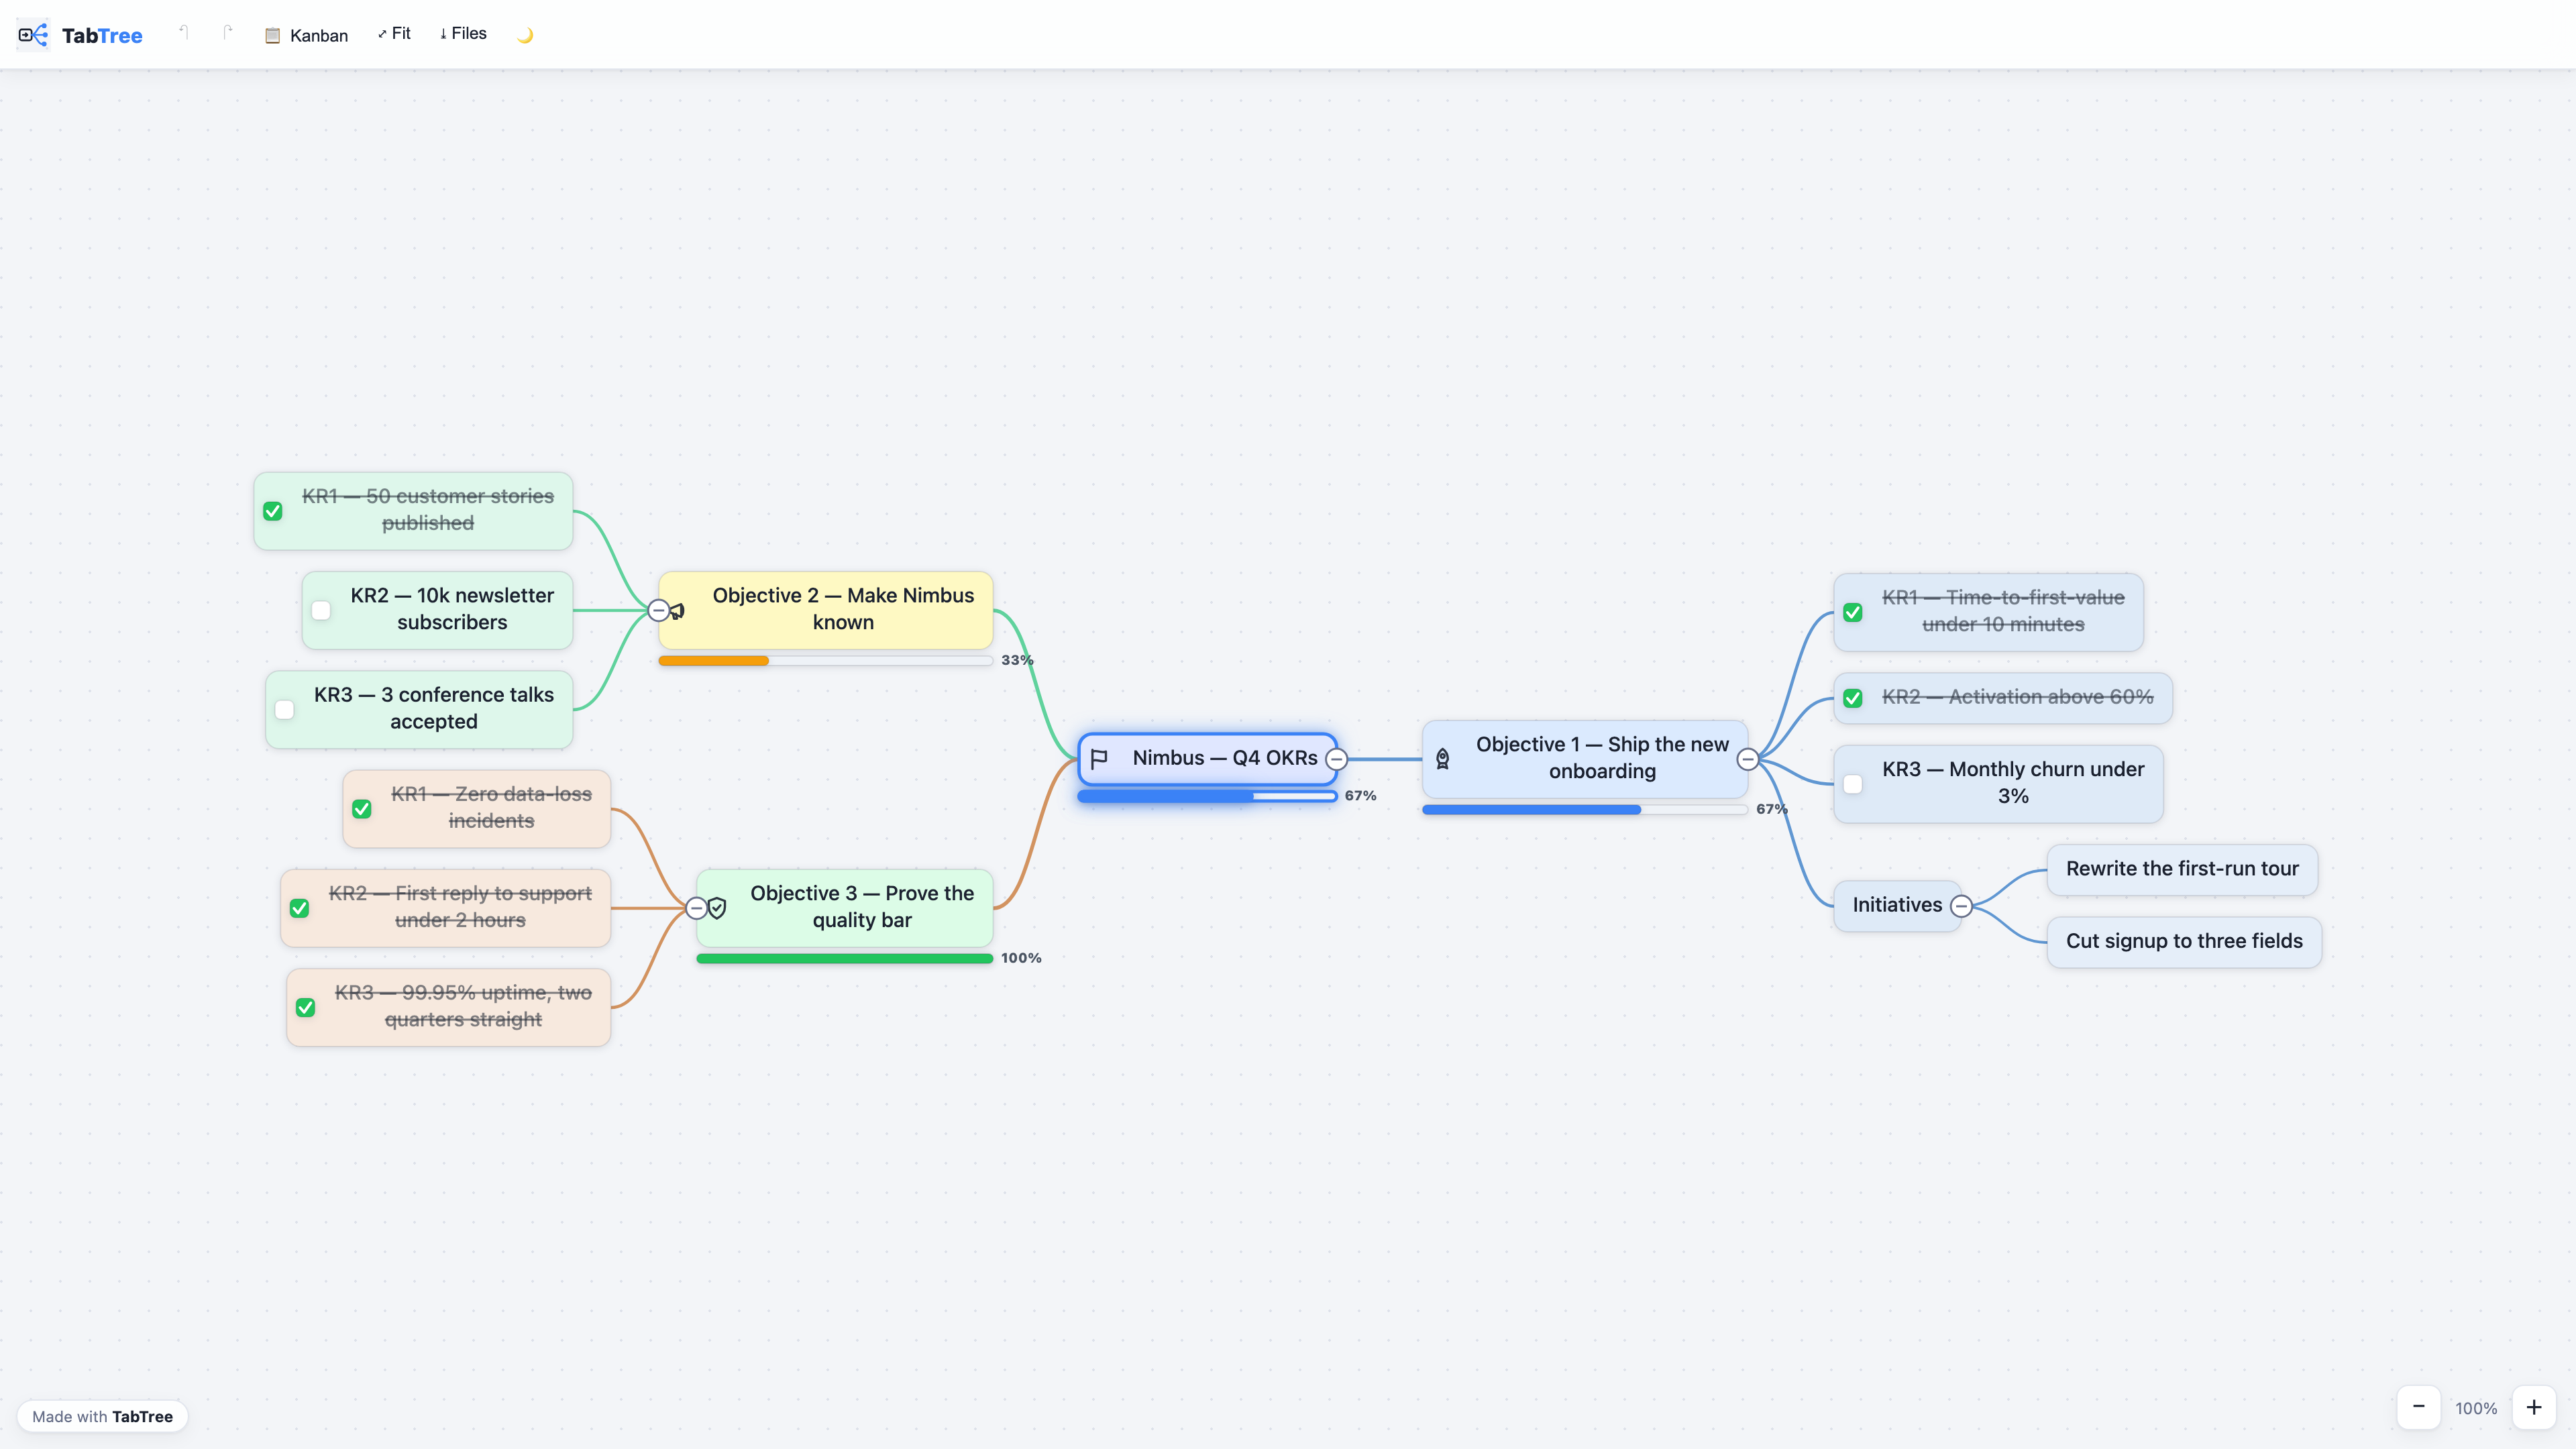The height and width of the screenshot is (1449, 2576).
Task: Click the Nimbus root progress bar
Action: pos(1207,796)
